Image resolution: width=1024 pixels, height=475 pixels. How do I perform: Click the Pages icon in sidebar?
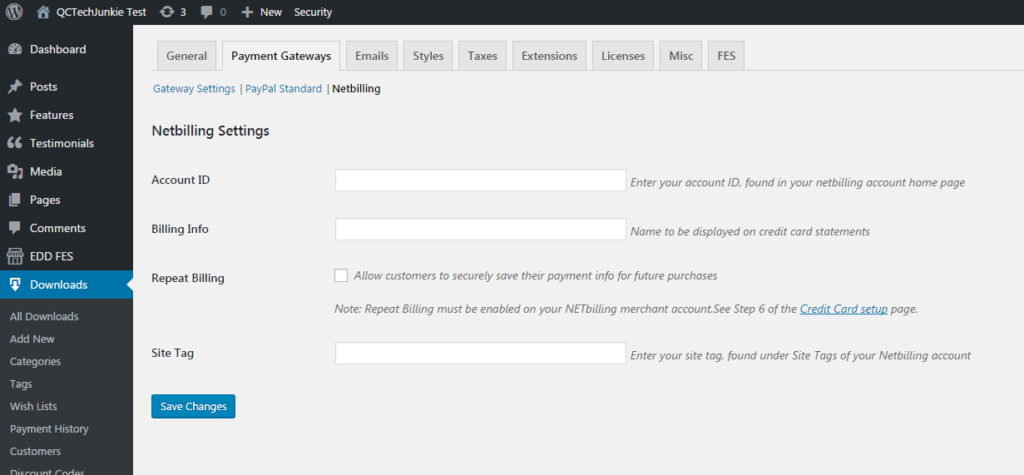point(15,200)
